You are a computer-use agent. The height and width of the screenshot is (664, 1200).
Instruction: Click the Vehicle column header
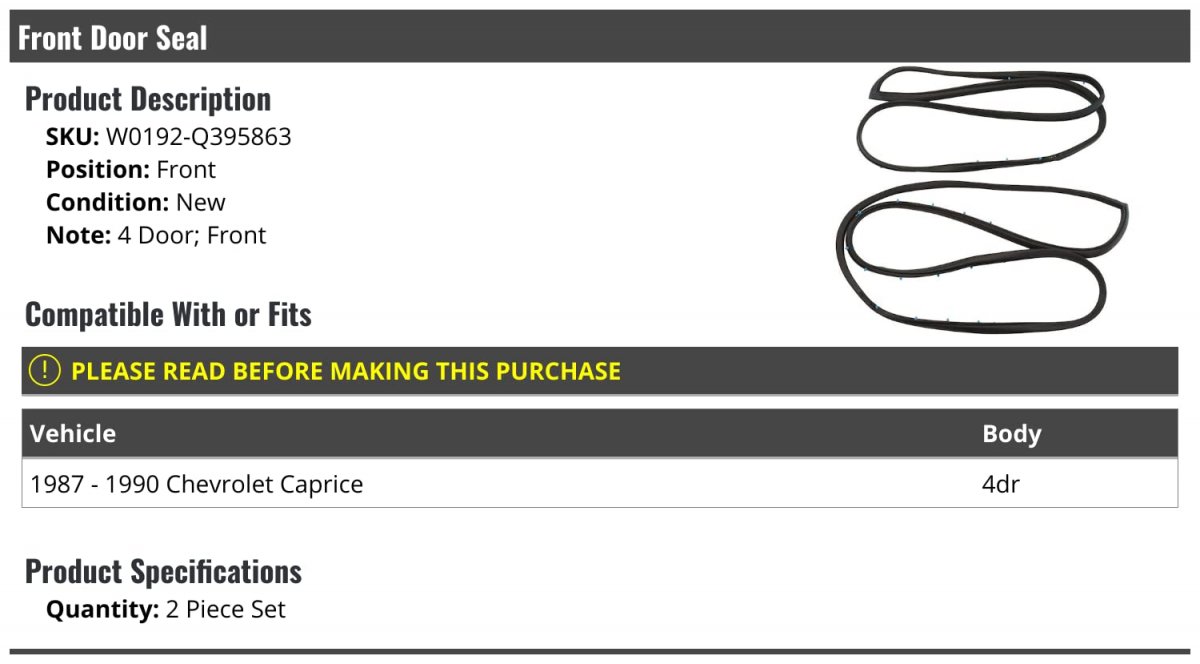click(x=73, y=433)
